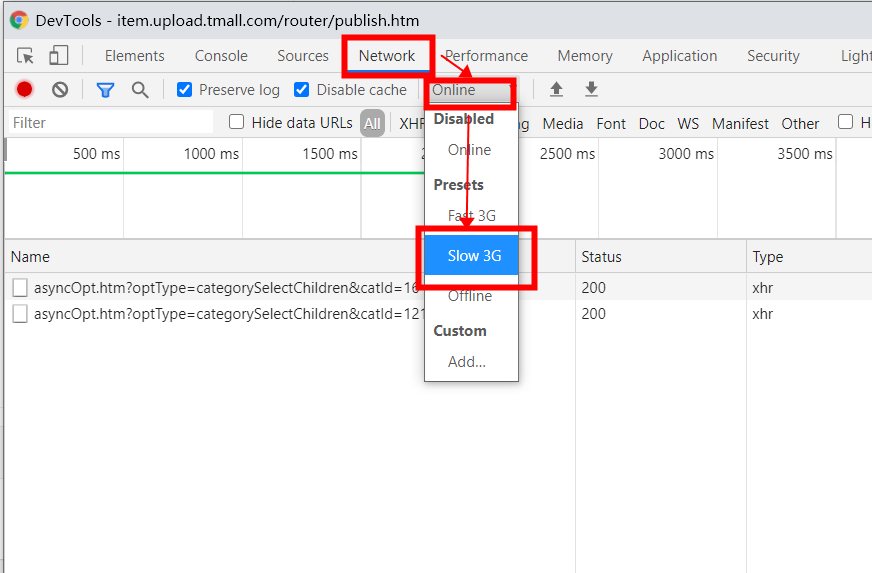The width and height of the screenshot is (872, 573).
Task: Select the inspect element picker icon
Action: (25, 56)
